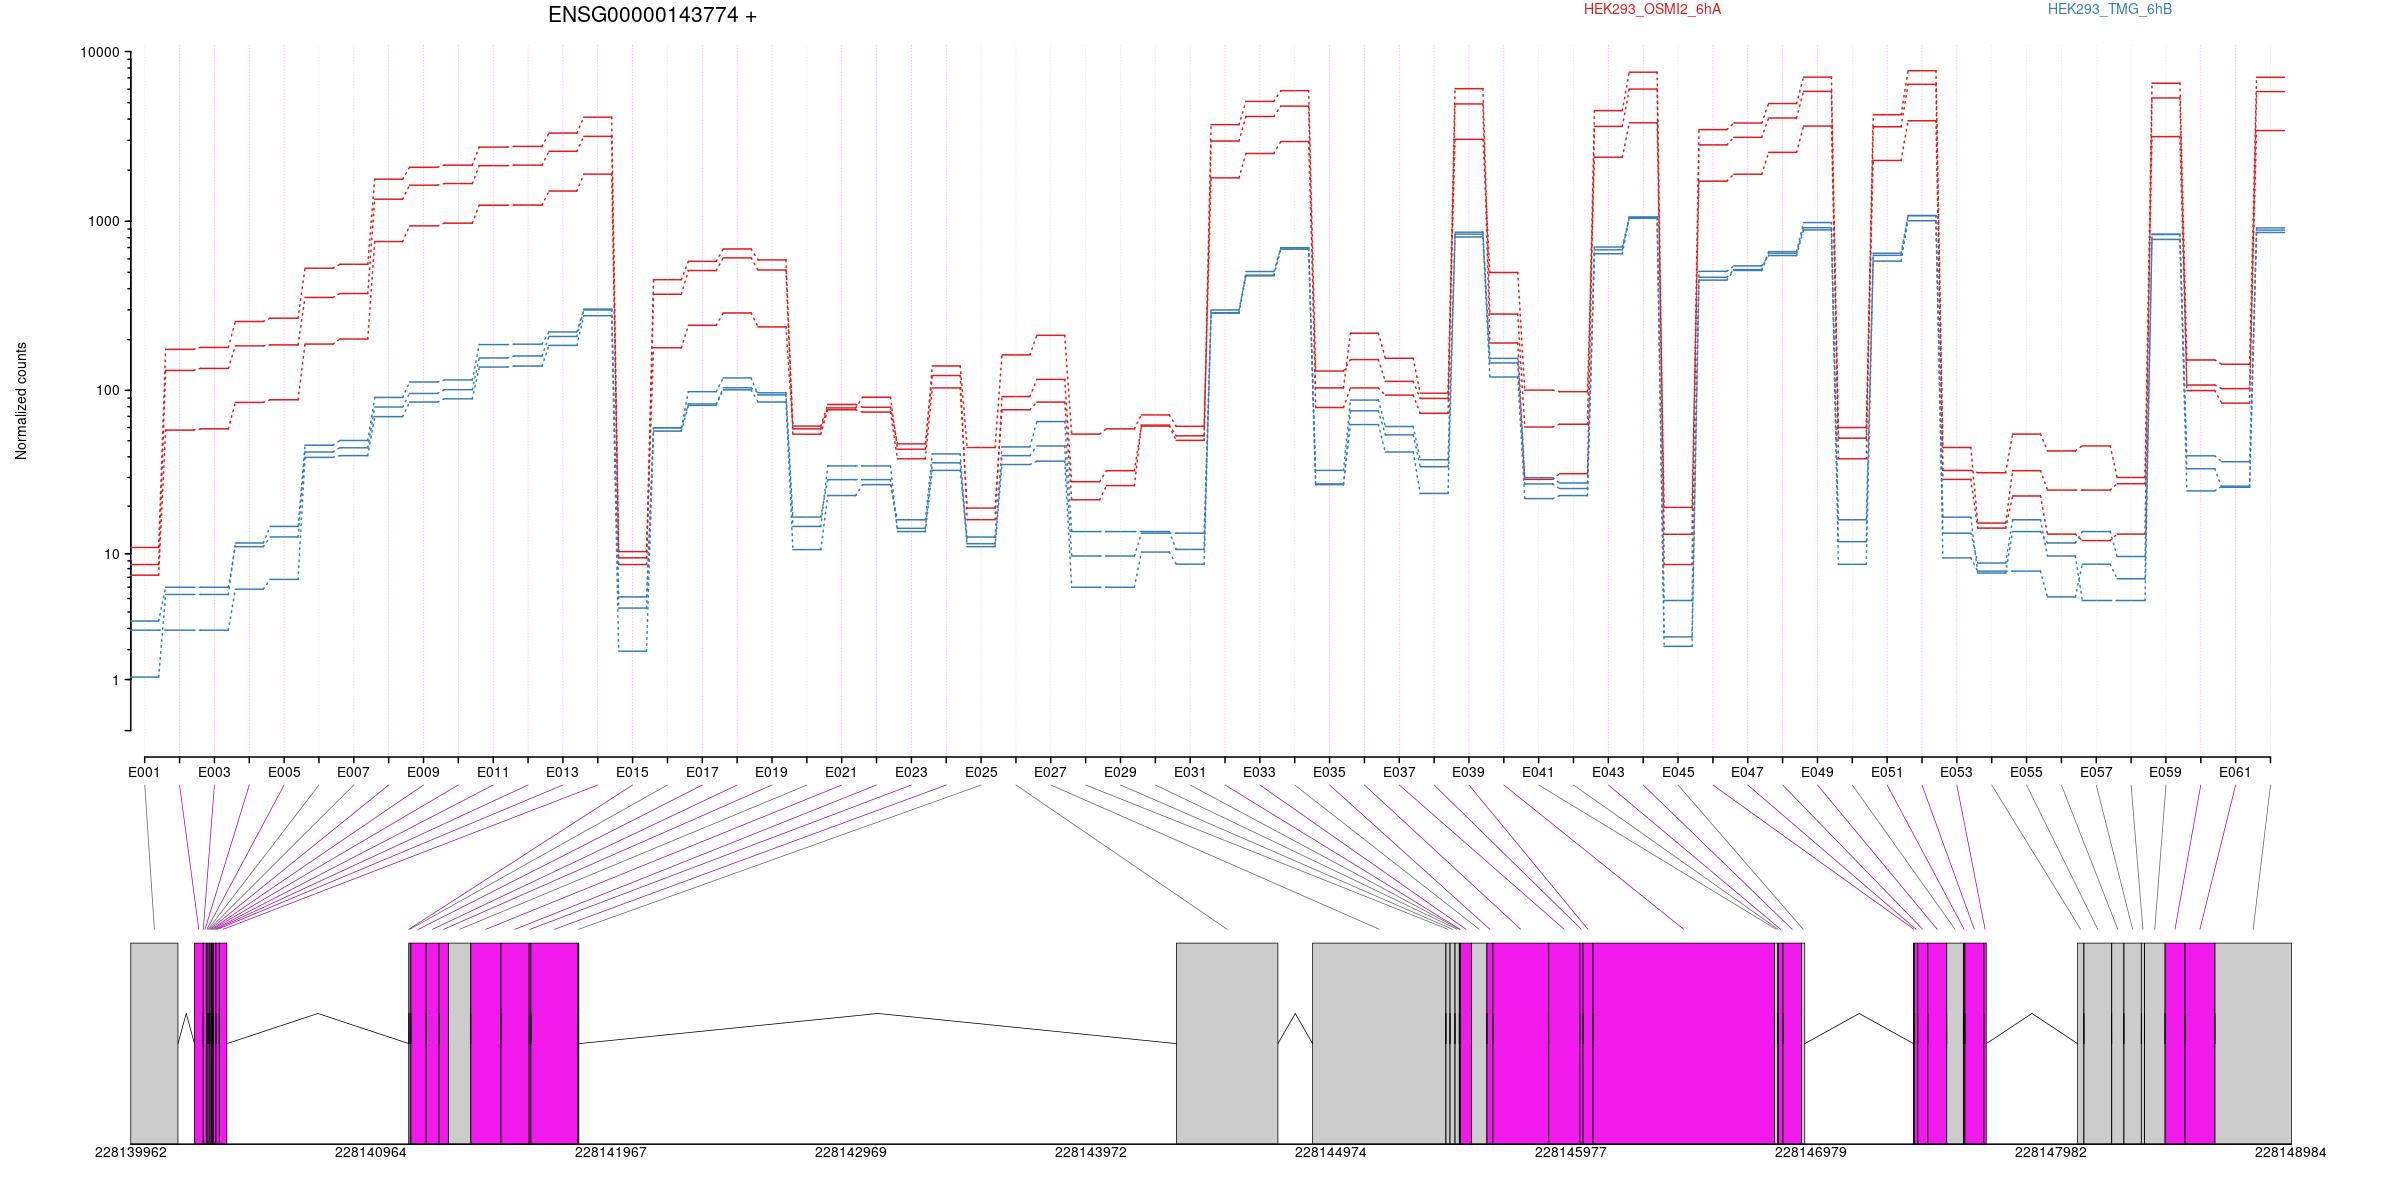2400x1200 pixels.
Task: Click exon label E031
Action: (x=1190, y=772)
